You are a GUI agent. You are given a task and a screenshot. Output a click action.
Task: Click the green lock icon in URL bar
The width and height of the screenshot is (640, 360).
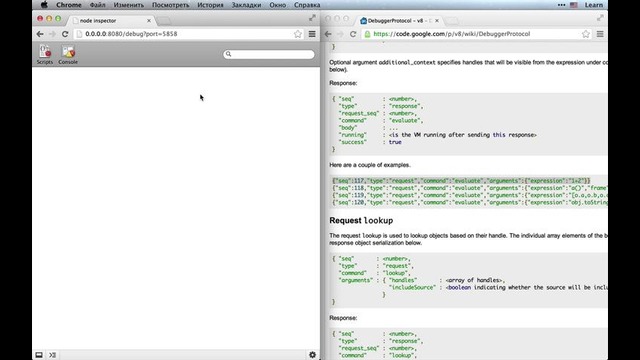[367, 34]
